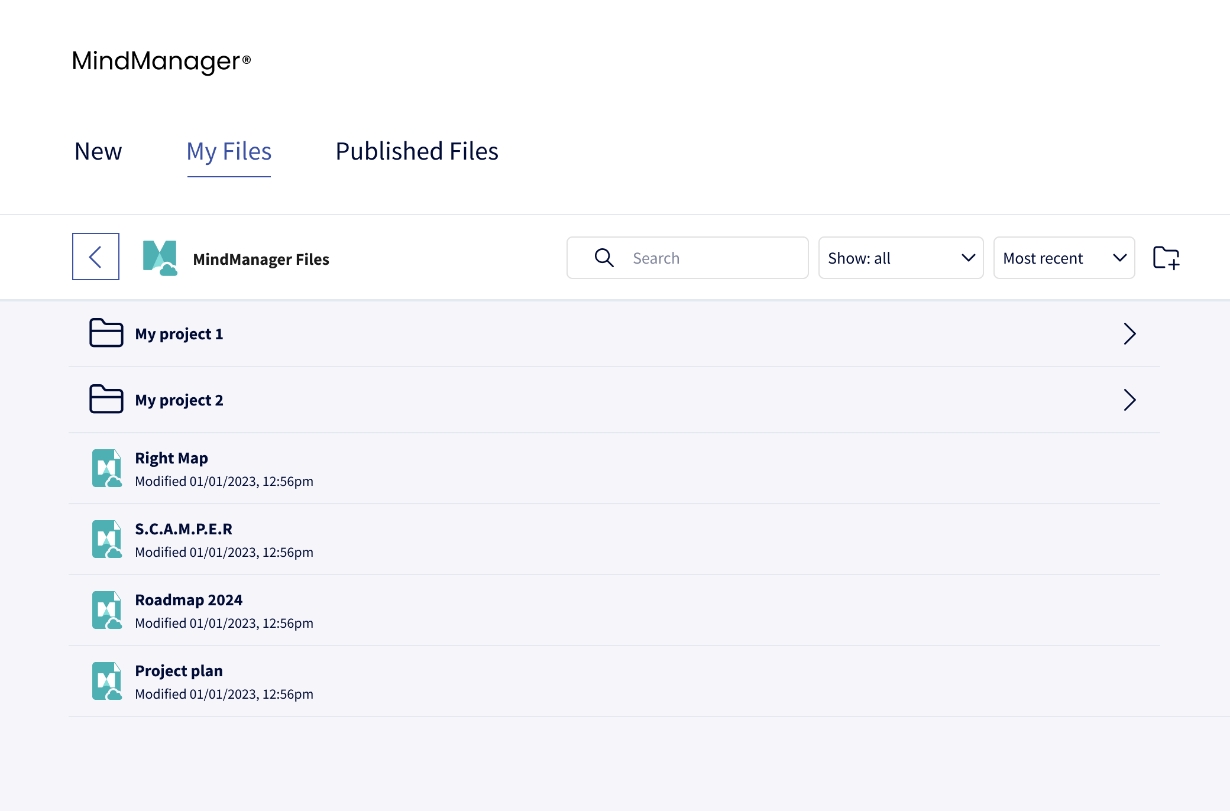Click the Project plan file icon

point(107,681)
